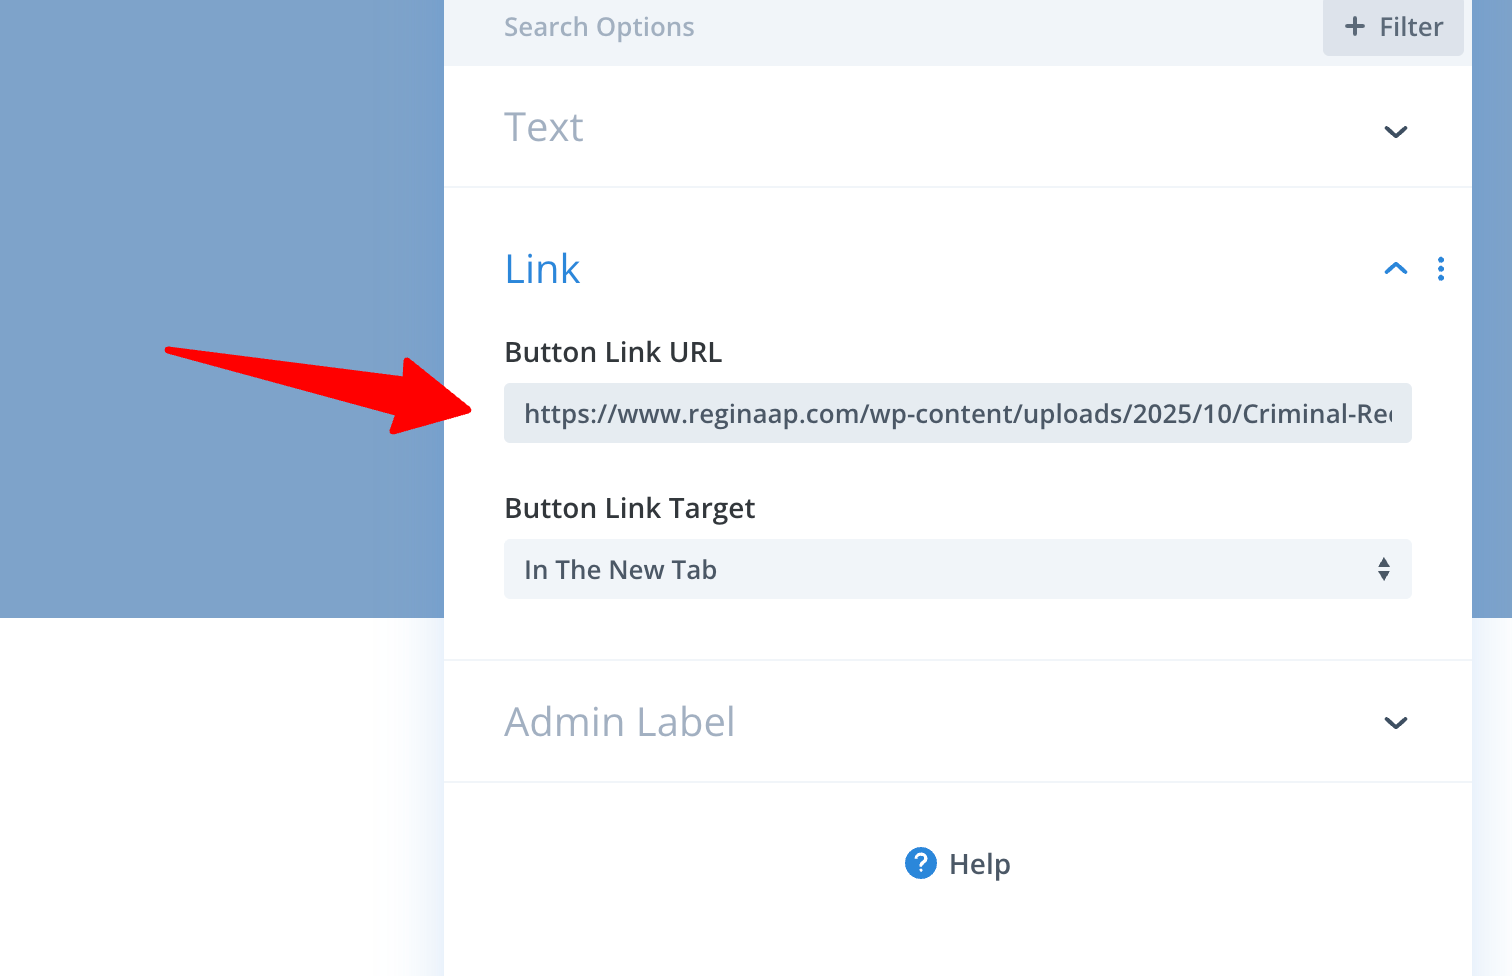Open the Admin Label section title
This screenshot has width=1512, height=976.
(619, 722)
